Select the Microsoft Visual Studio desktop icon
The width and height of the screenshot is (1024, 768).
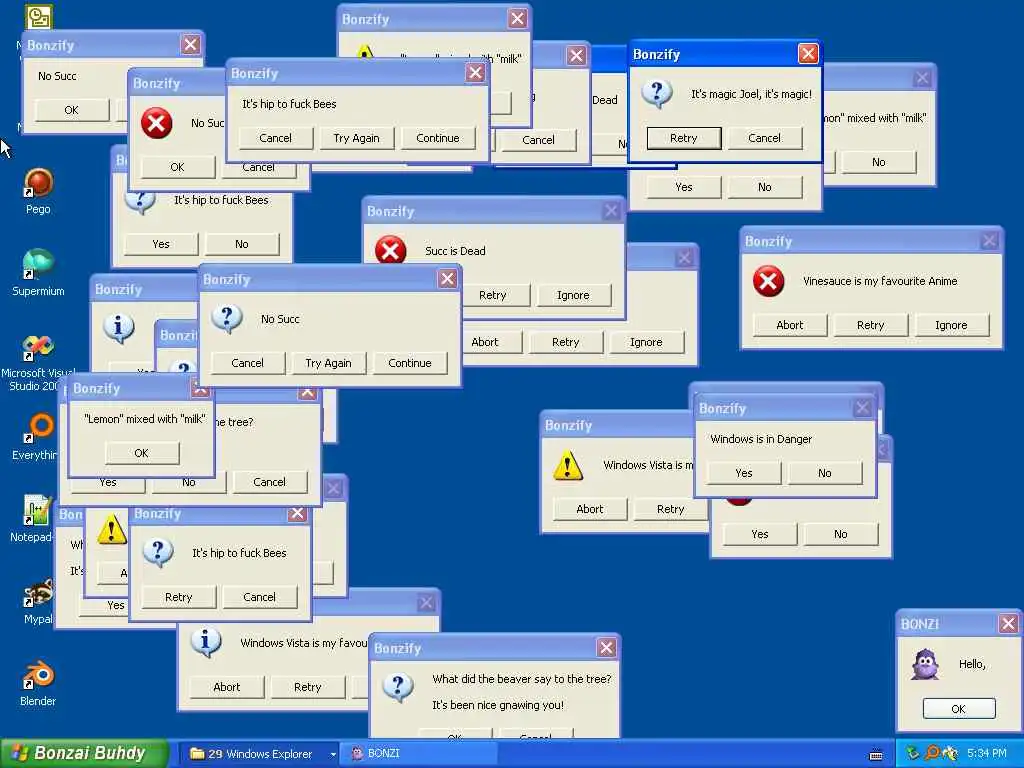pyautogui.click(x=38, y=348)
